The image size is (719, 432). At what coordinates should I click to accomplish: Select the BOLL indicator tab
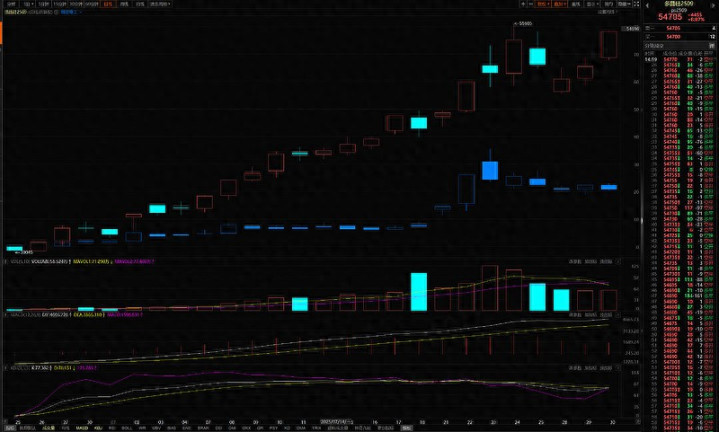coord(127,428)
